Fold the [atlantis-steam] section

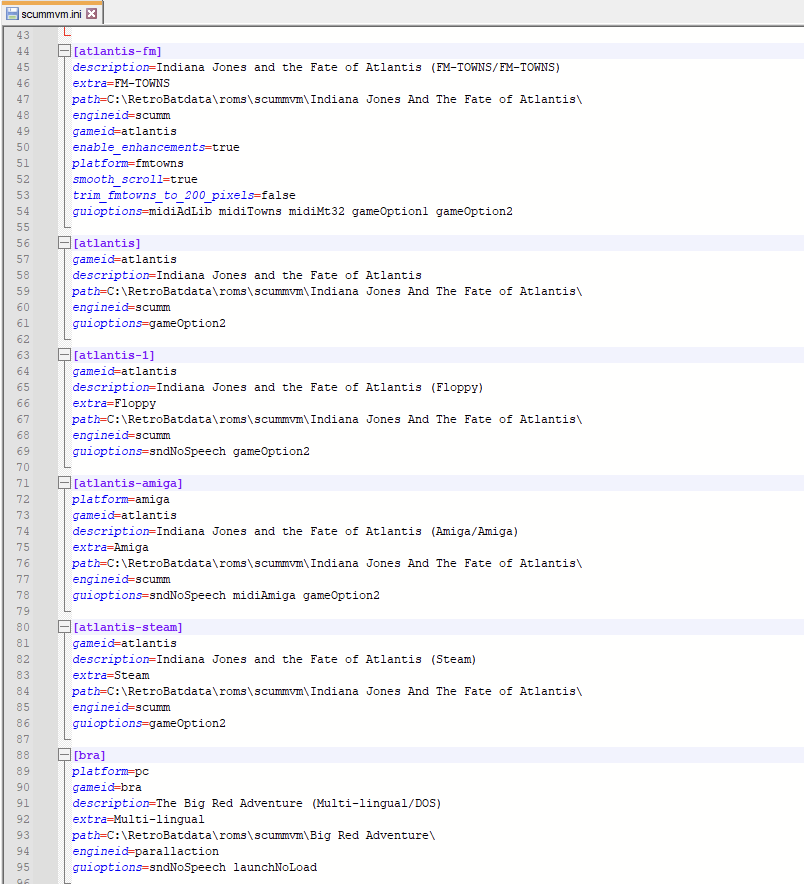66,627
